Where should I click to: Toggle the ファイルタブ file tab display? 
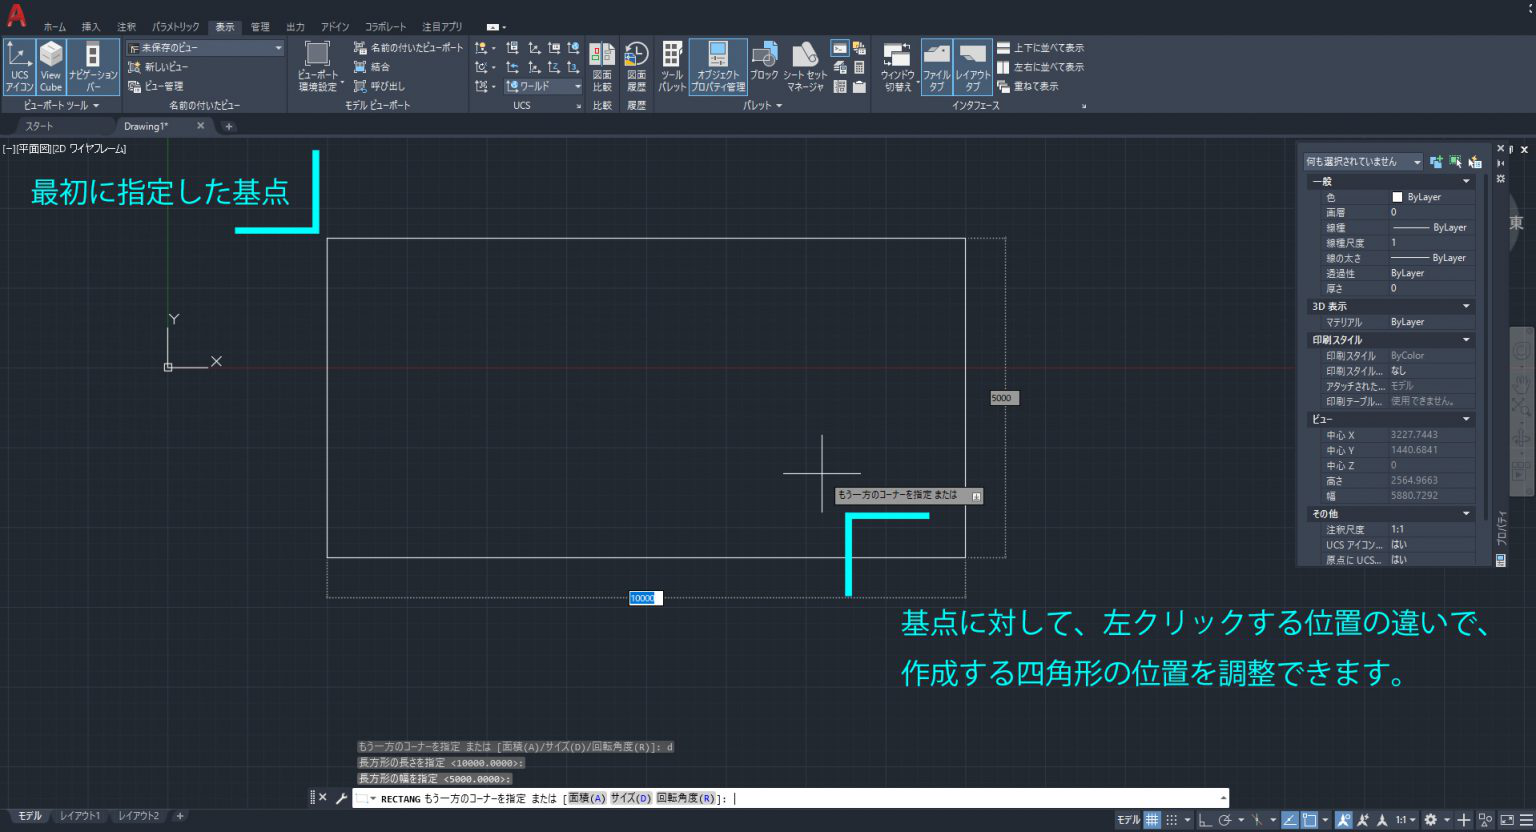tap(936, 67)
